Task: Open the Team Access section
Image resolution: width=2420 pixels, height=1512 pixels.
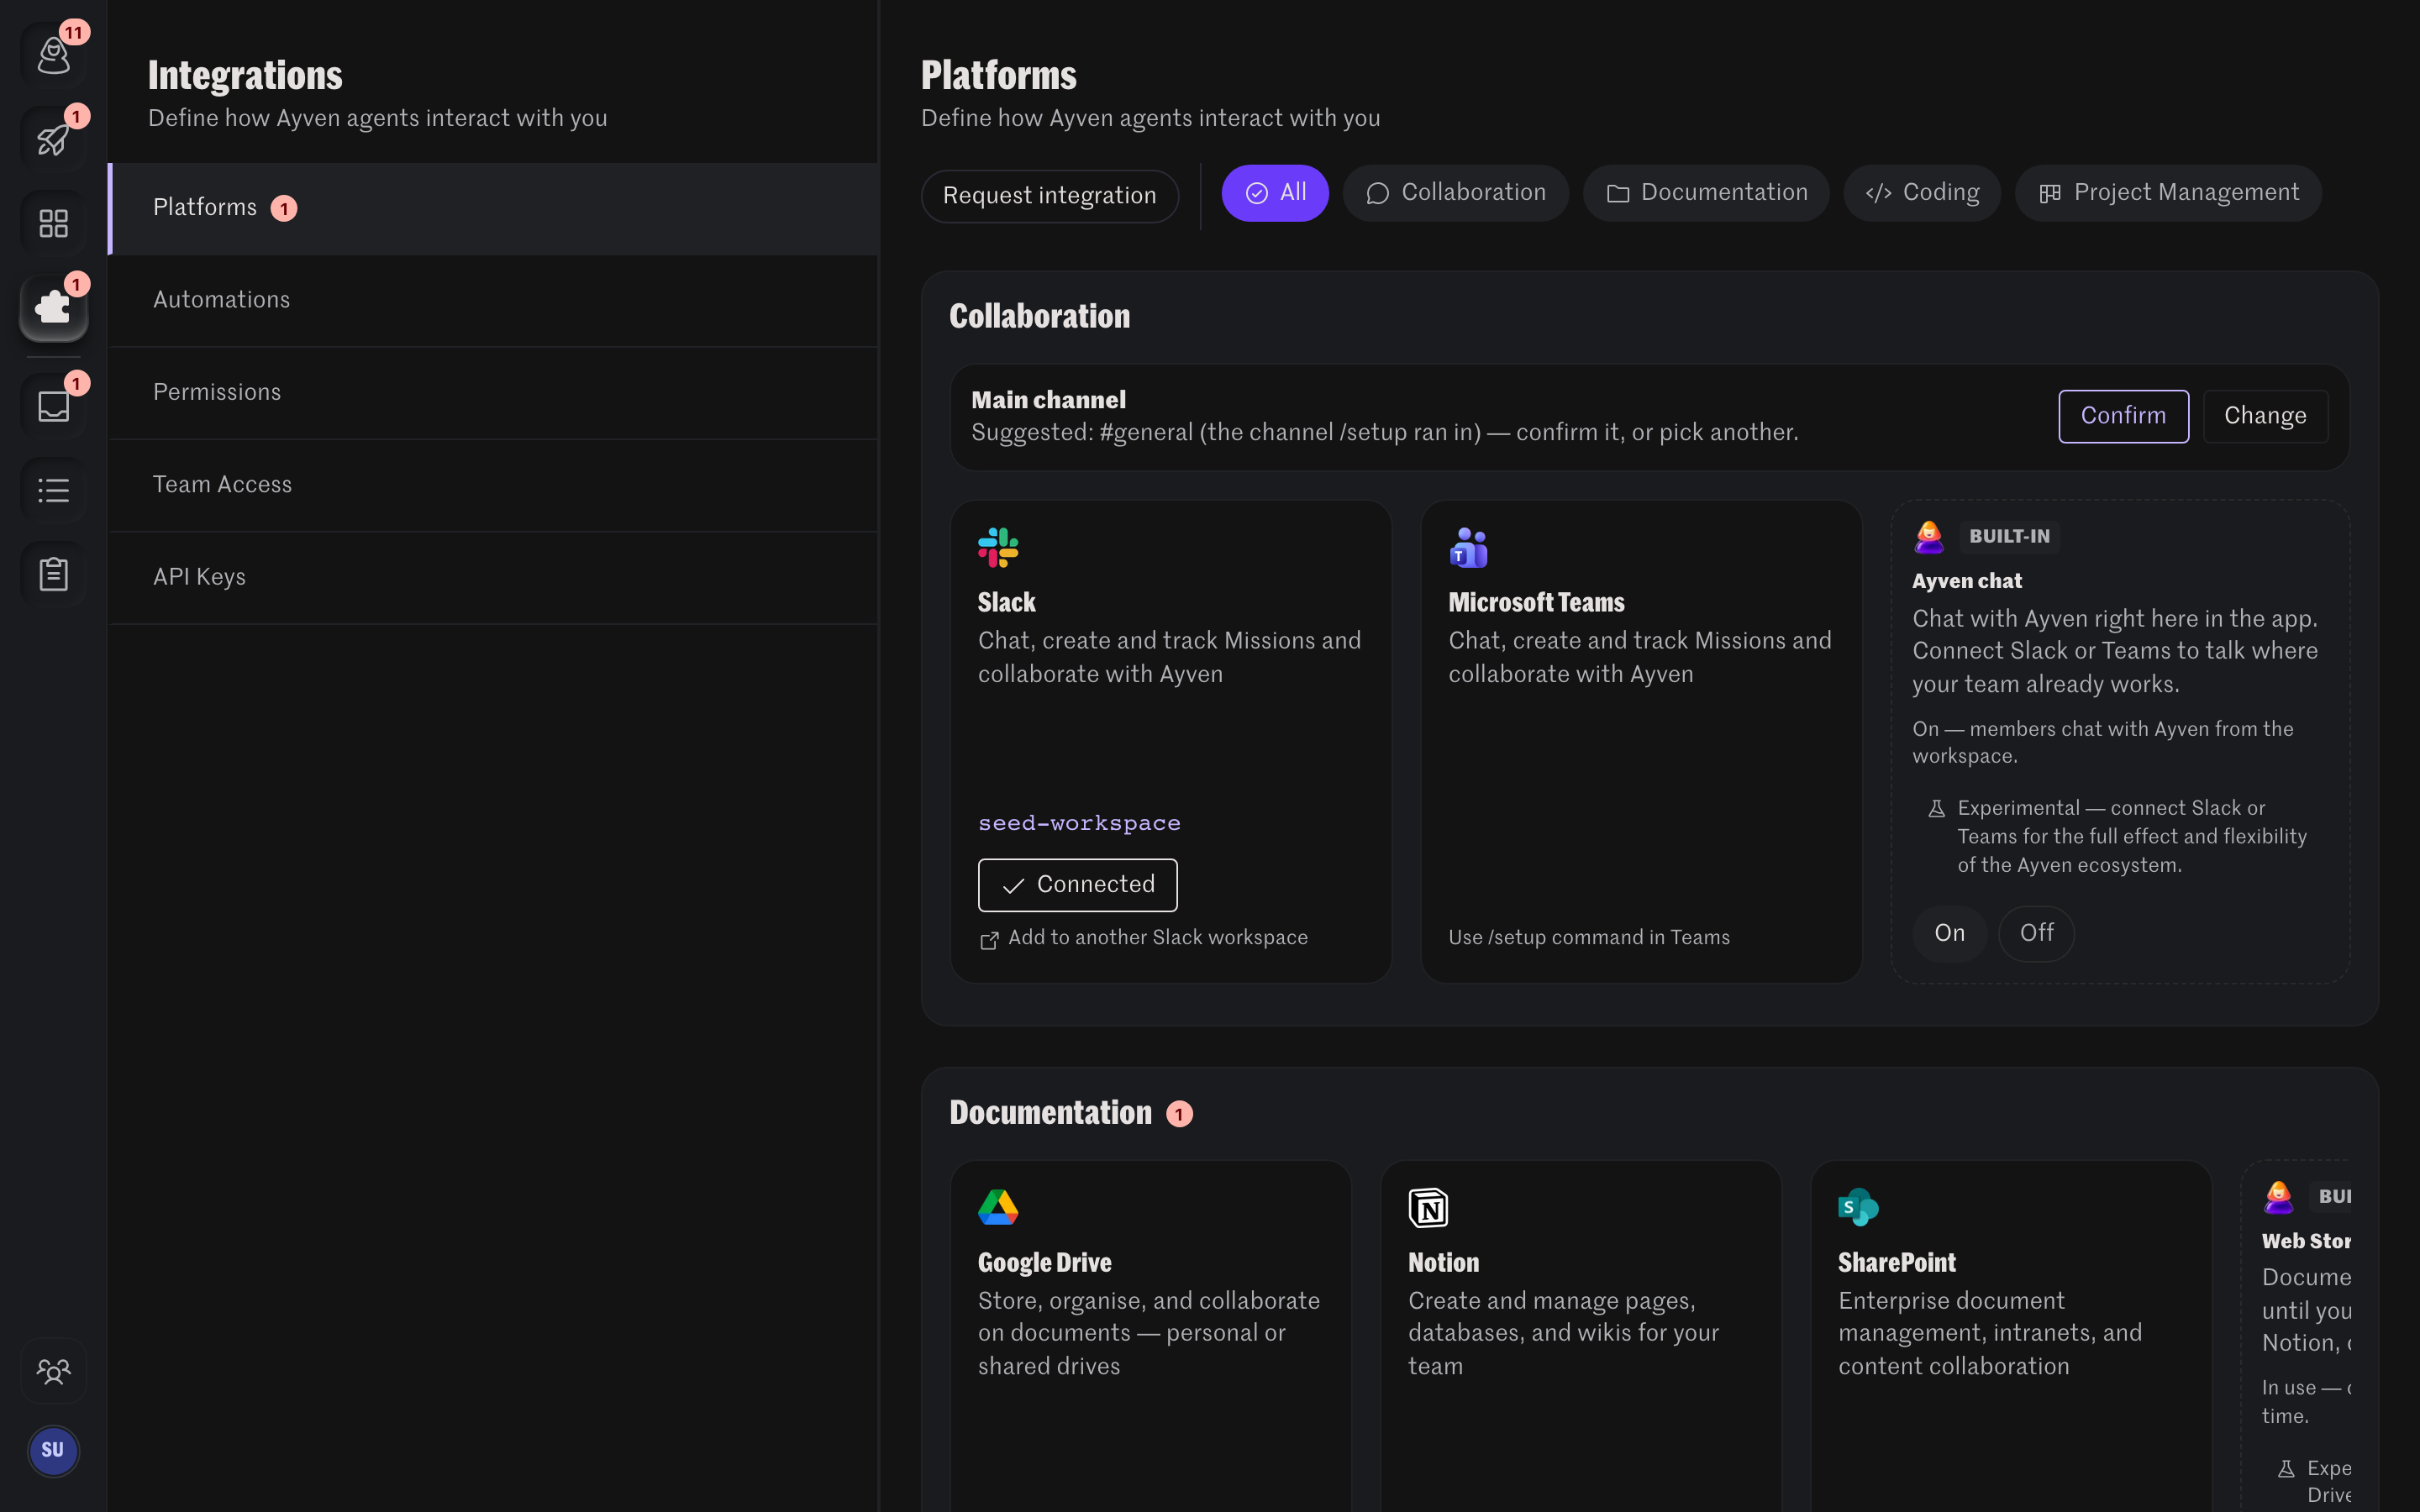Action: (493, 485)
